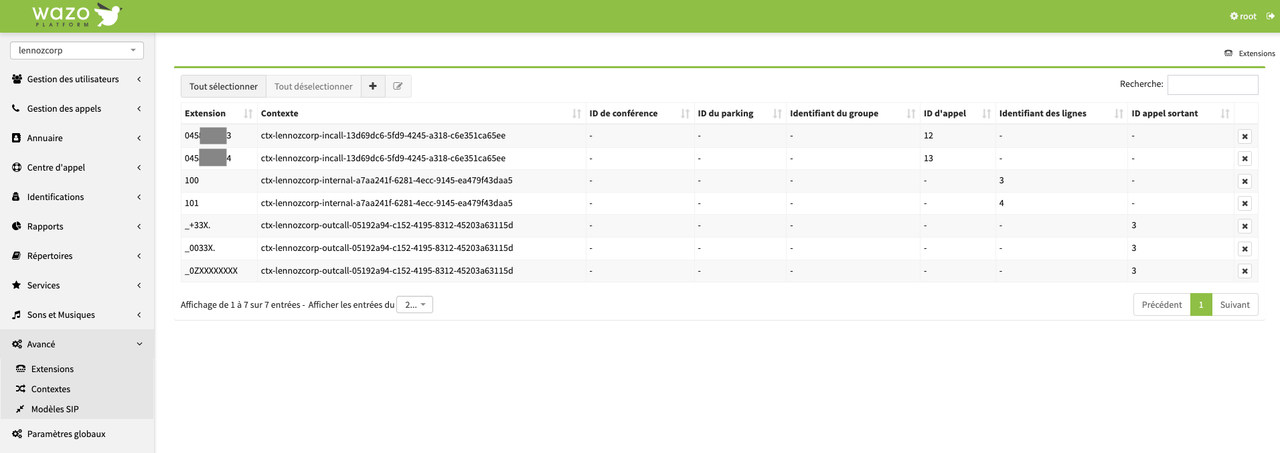This screenshot has height=453, width=1280.
Task: Select the extension 100 cell
Action: 219,180
